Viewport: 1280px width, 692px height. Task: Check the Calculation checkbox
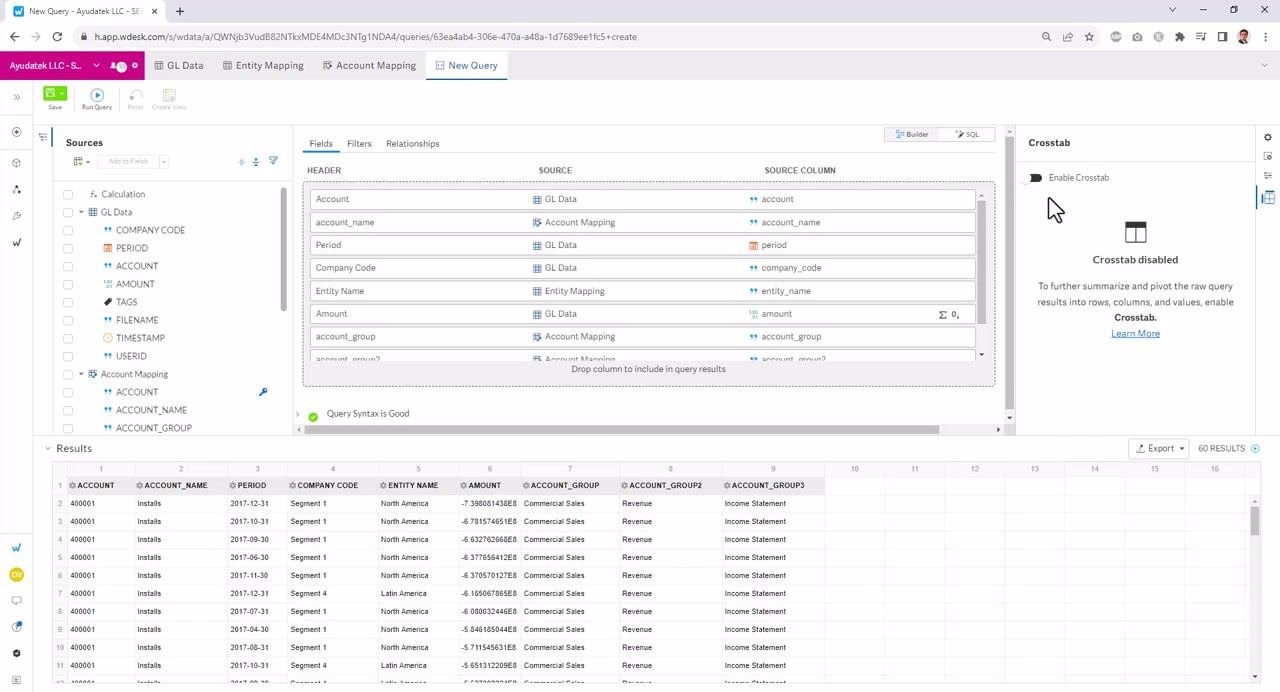point(68,194)
